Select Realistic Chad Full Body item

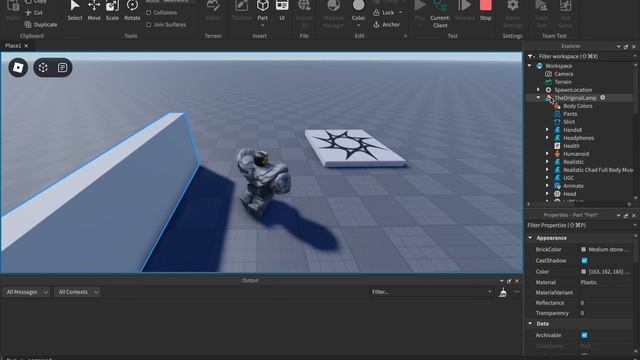(598, 170)
